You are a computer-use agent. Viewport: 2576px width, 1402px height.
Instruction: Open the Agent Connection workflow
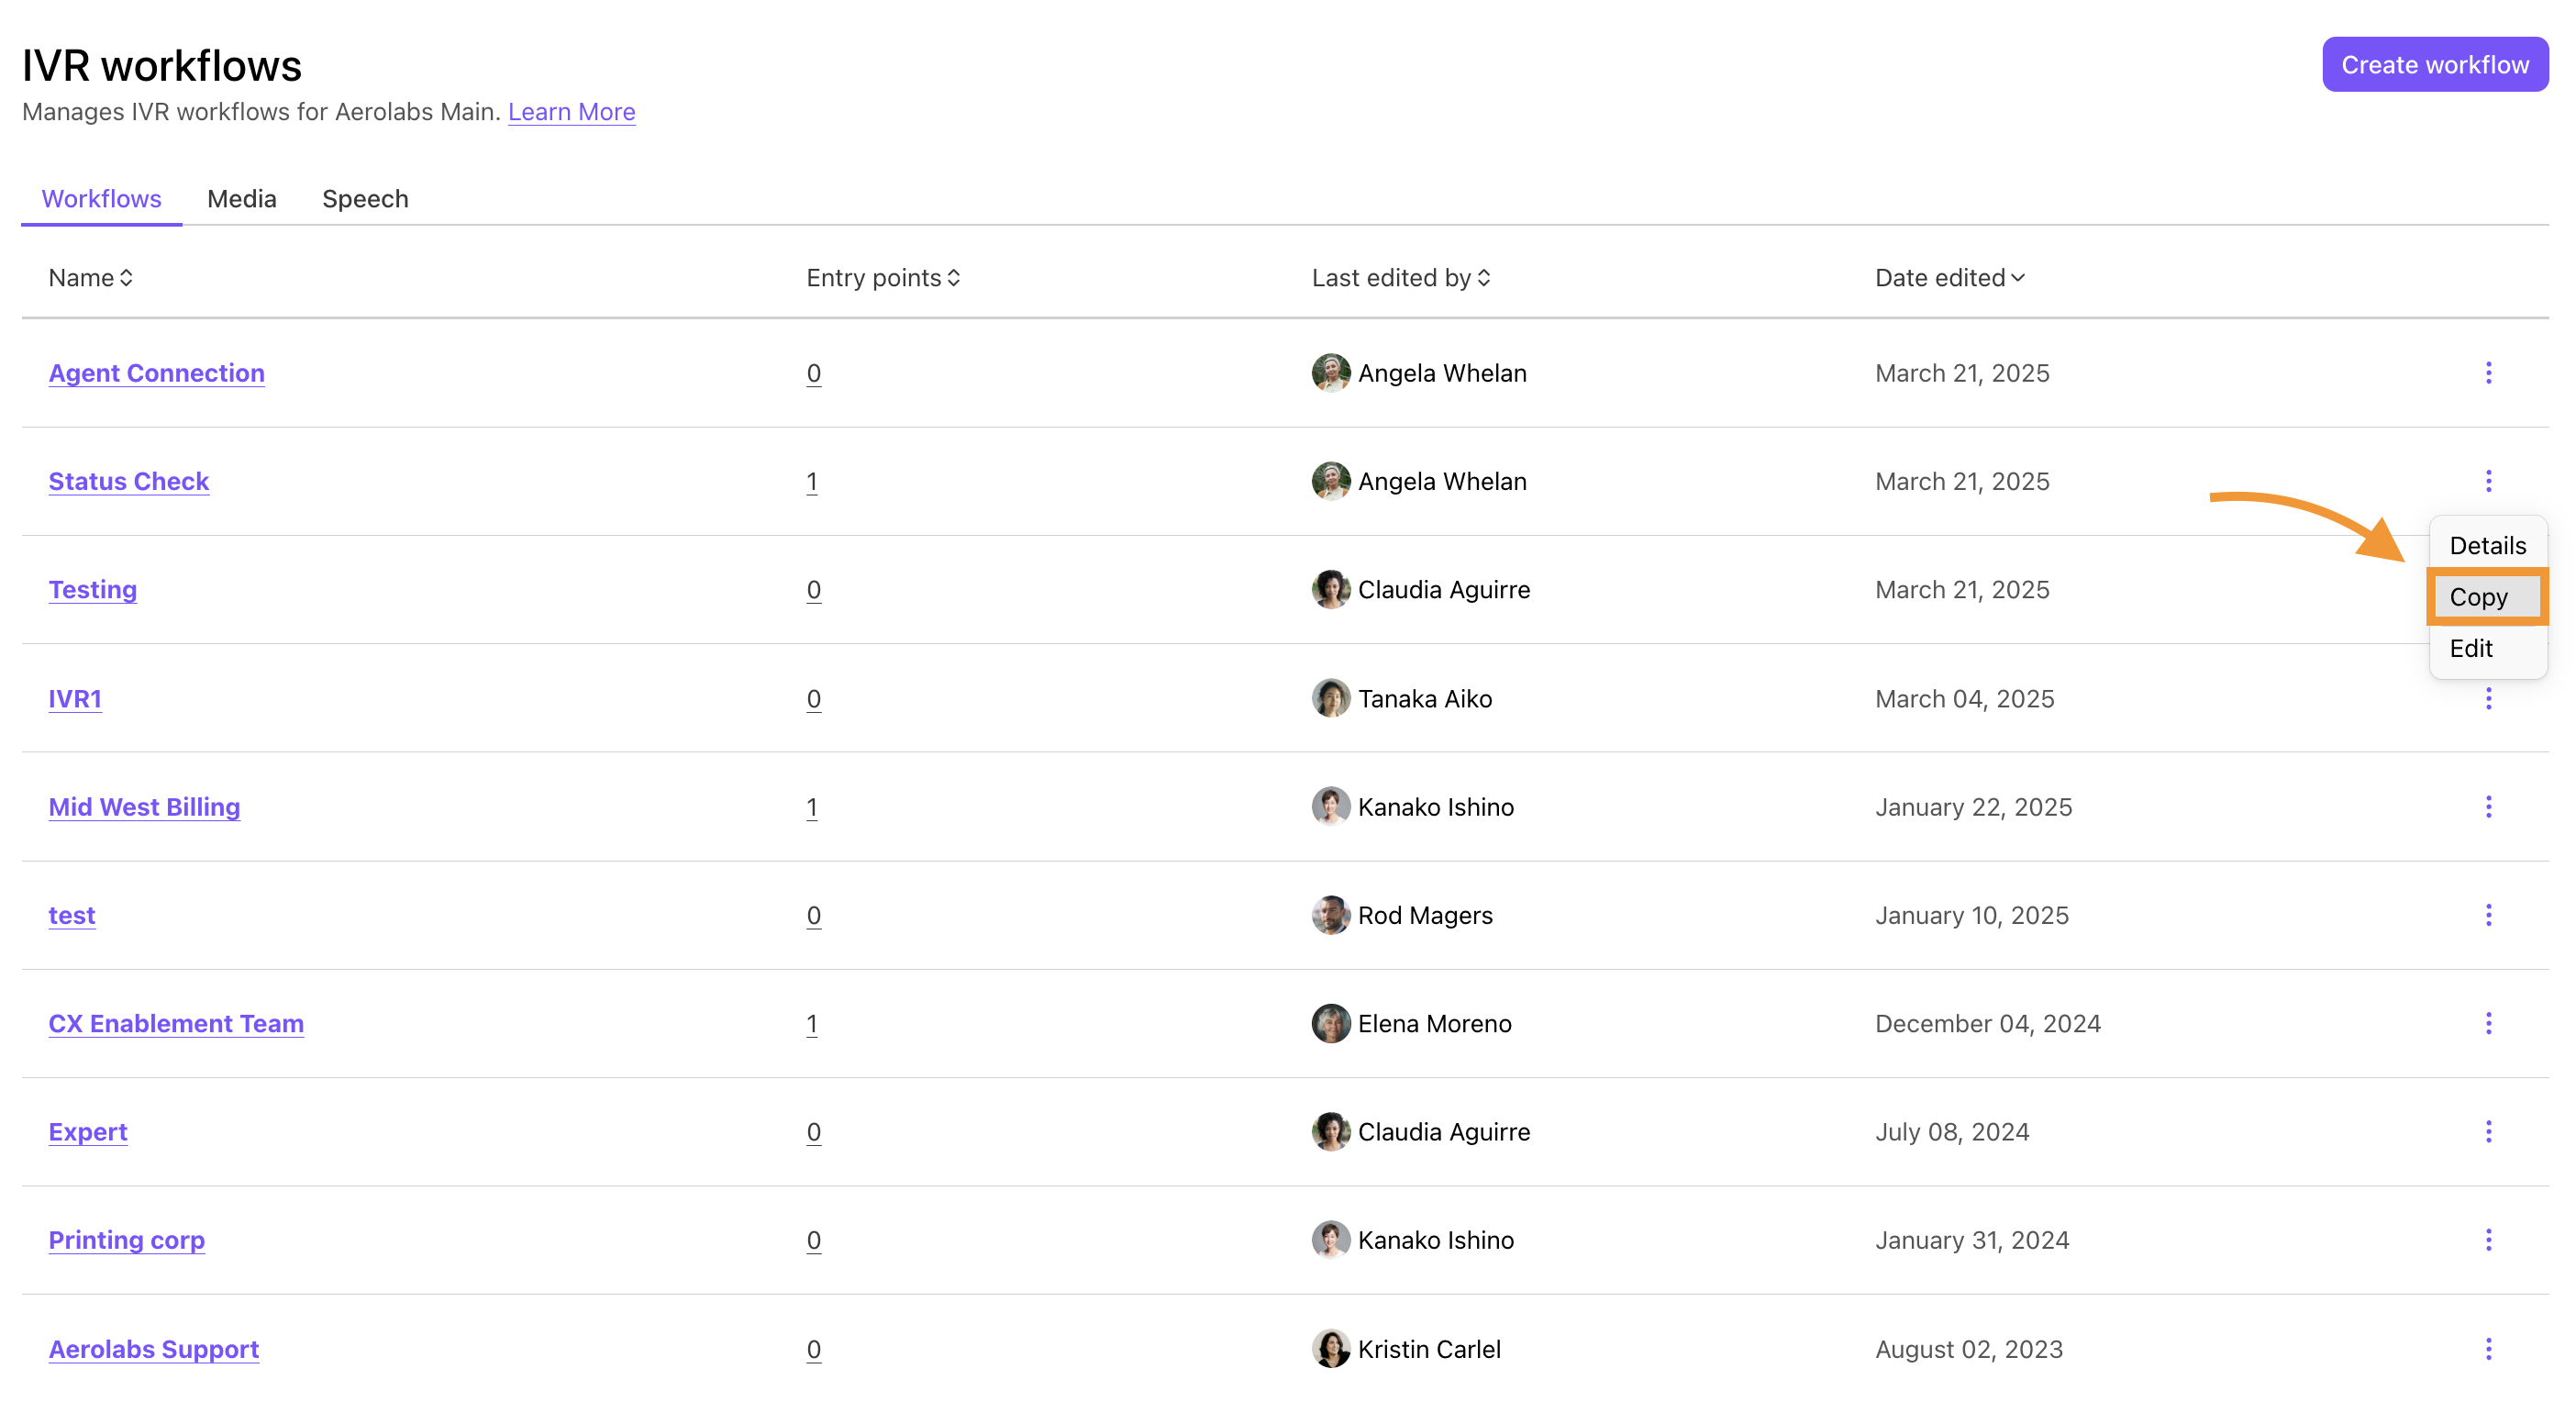coord(157,373)
